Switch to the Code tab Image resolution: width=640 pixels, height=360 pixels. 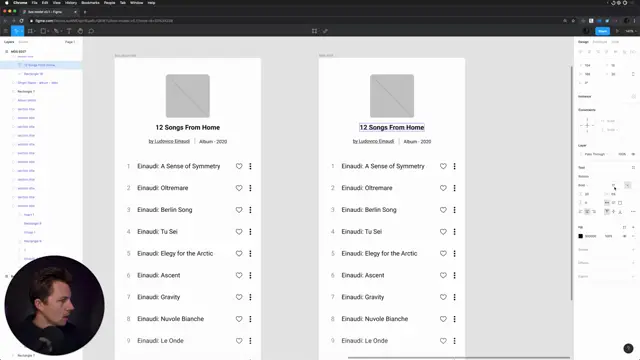pyautogui.click(x=615, y=42)
